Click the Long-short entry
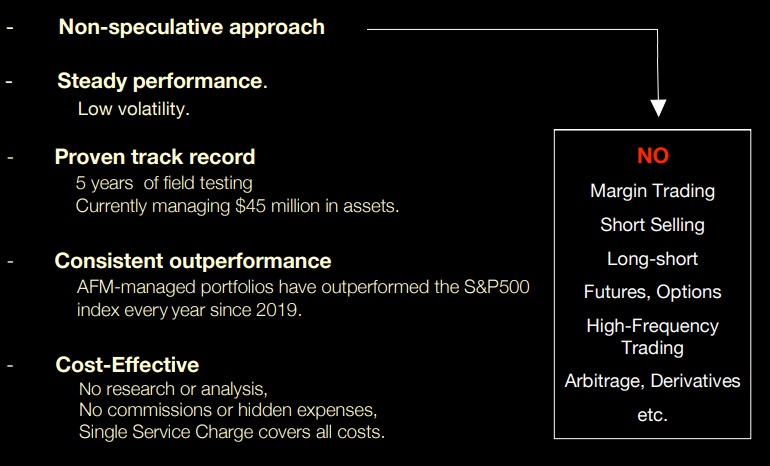Image resolution: width=770 pixels, height=466 pixels. [x=653, y=259]
